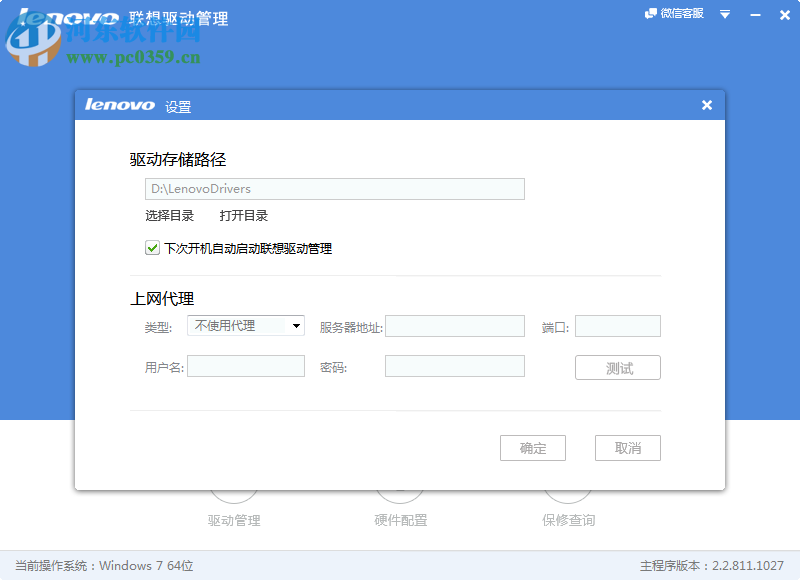Click the 确定 confirm button
The height and width of the screenshot is (580, 800).
click(532, 448)
